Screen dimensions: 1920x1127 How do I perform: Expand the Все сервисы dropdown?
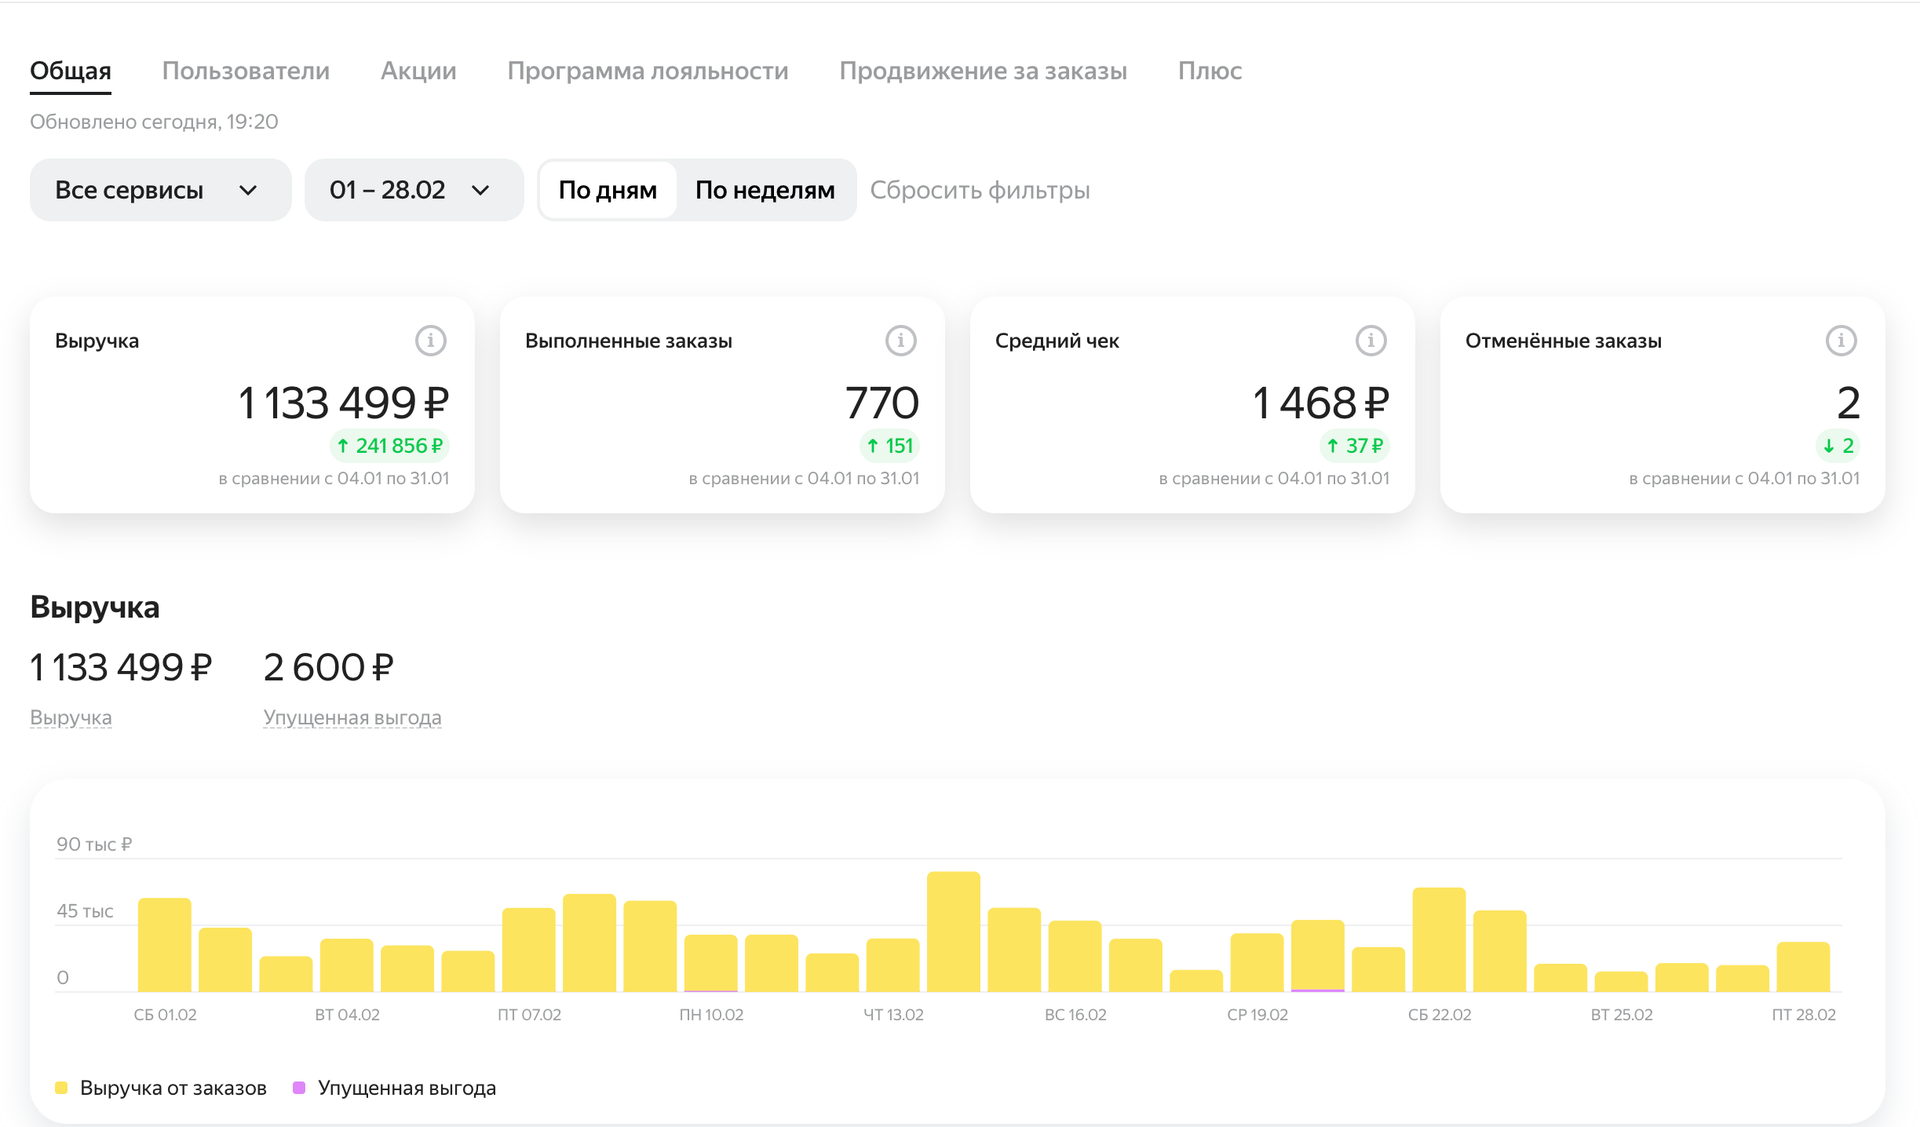click(x=160, y=190)
